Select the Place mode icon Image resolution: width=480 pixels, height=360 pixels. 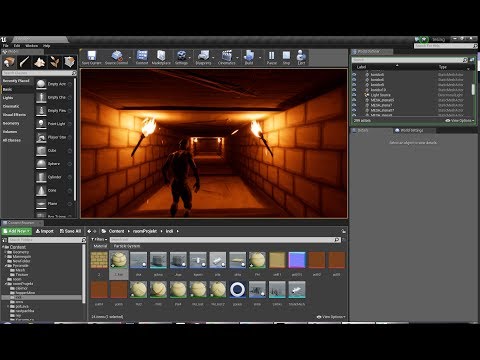pyautogui.click(x=9, y=62)
